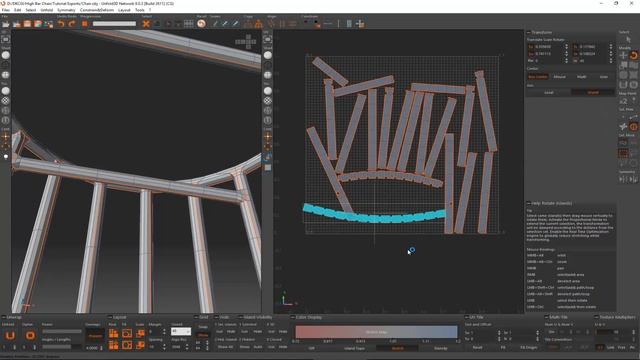The image size is (640, 360).
Task: Click white shaded sphere in 3D viewport sidebar
Action: click(6, 55)
